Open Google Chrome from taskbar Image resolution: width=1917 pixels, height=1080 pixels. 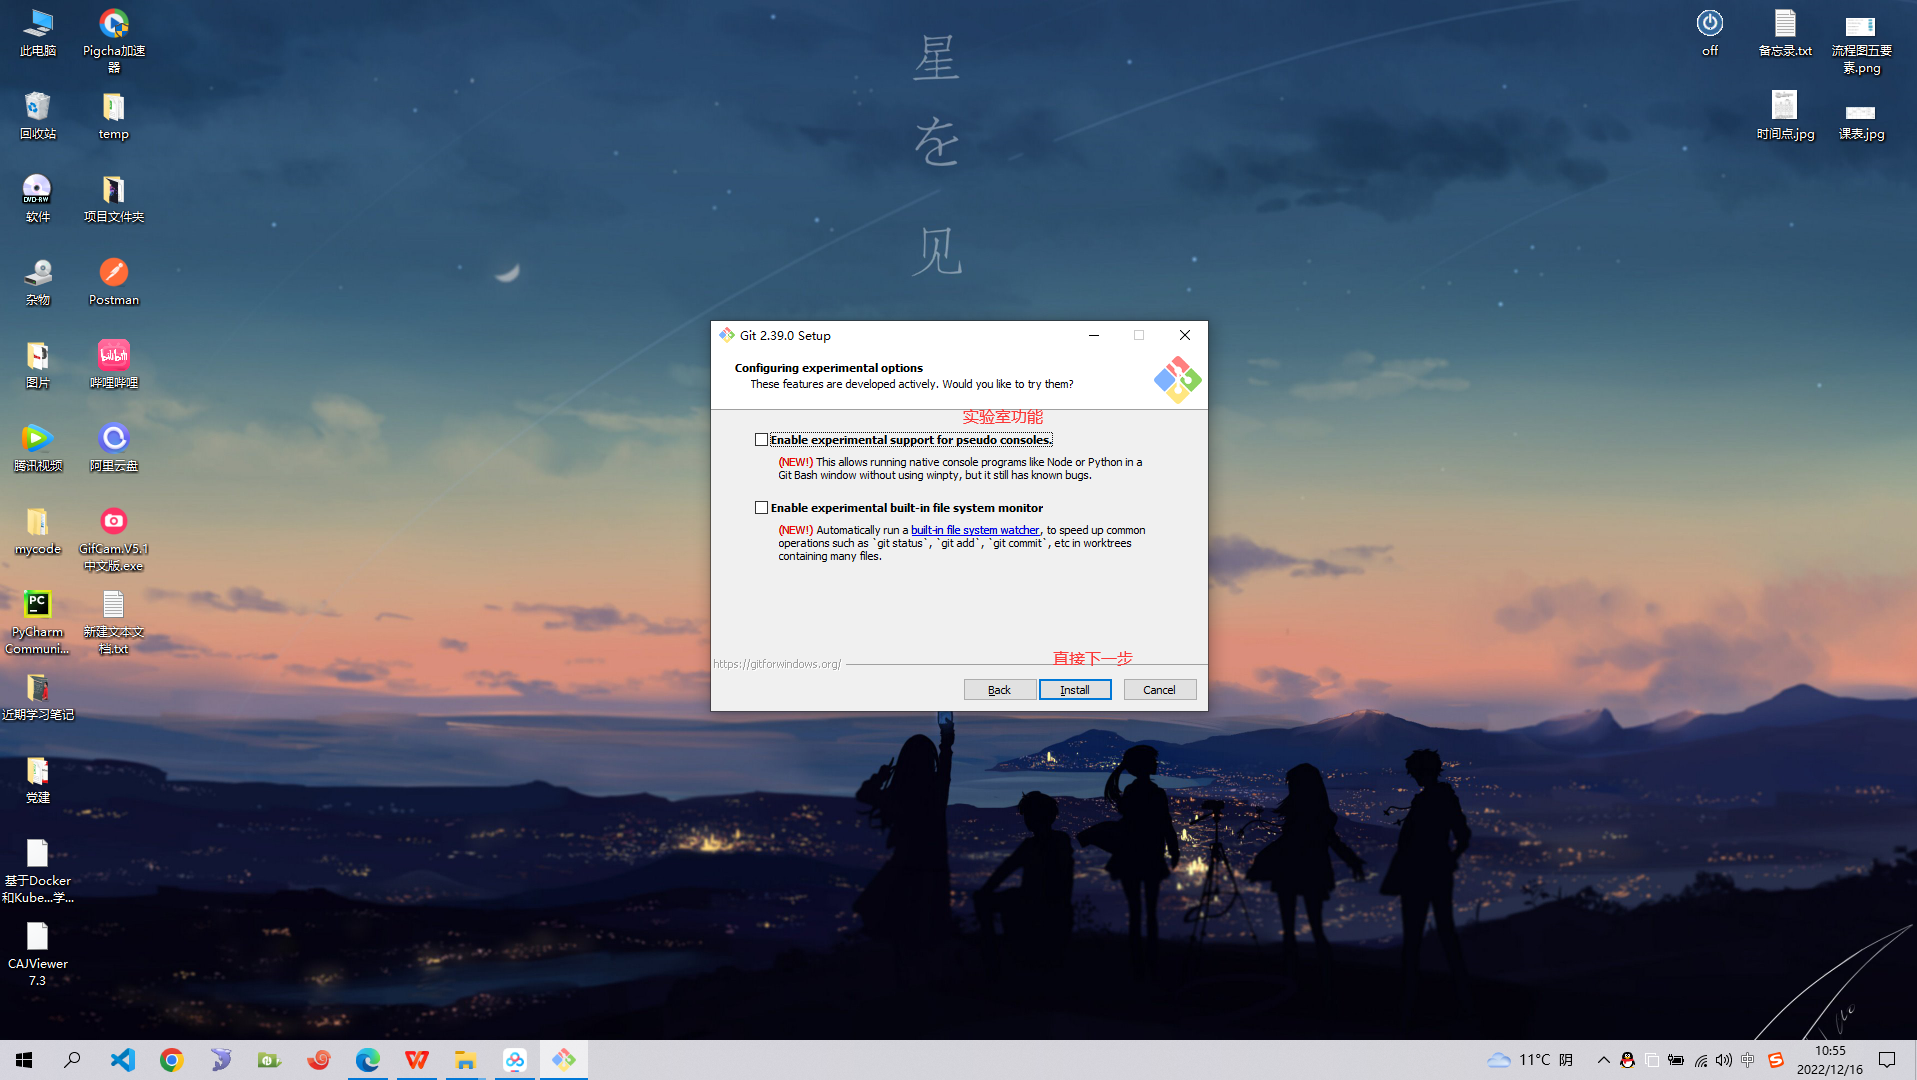click(x=171, y=1060)
